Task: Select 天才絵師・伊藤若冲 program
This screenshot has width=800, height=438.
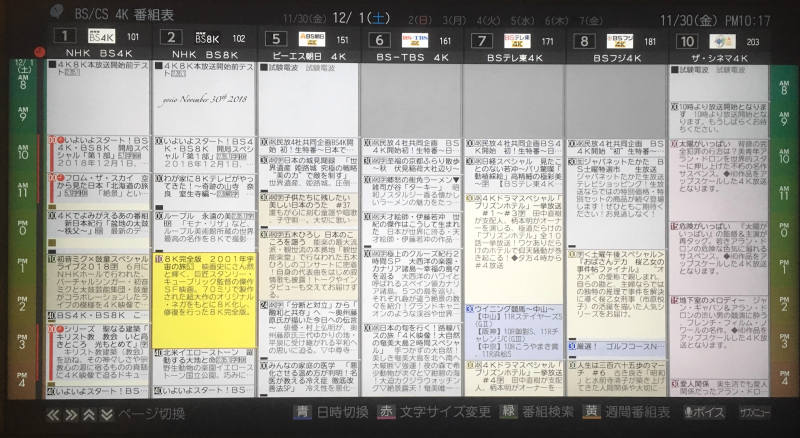Action: (x=412, y=228)
